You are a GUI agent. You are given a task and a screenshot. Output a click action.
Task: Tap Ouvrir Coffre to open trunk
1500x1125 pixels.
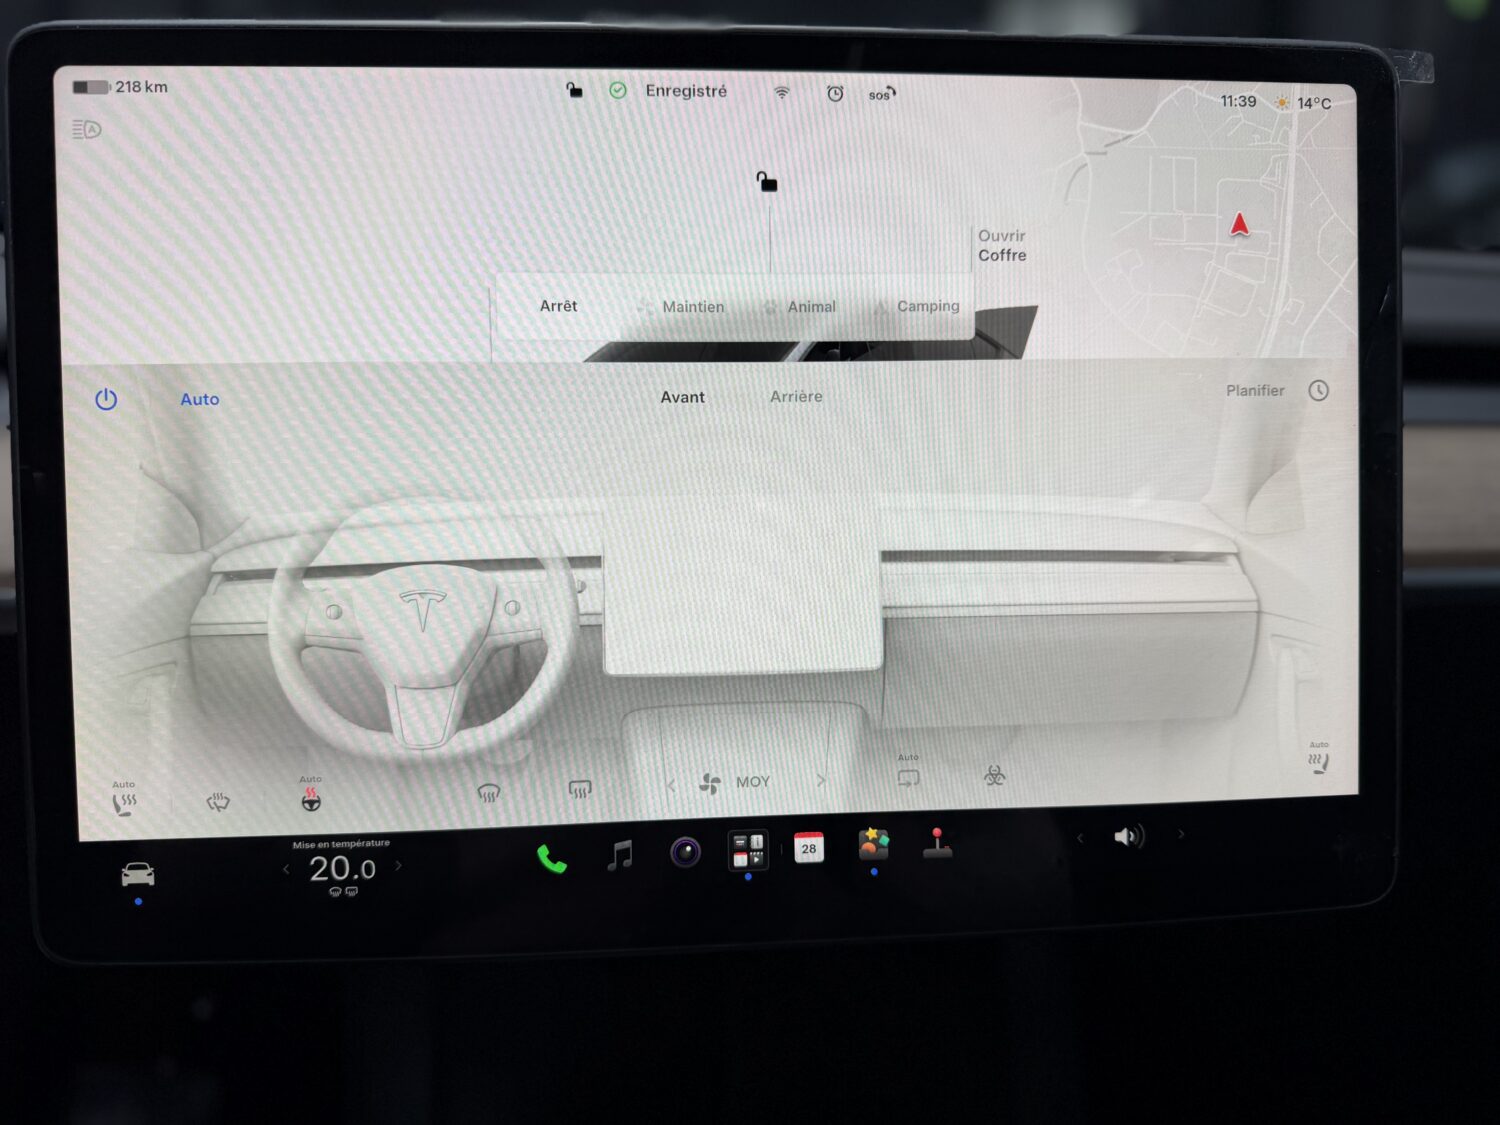click(x=1002, y=245)
